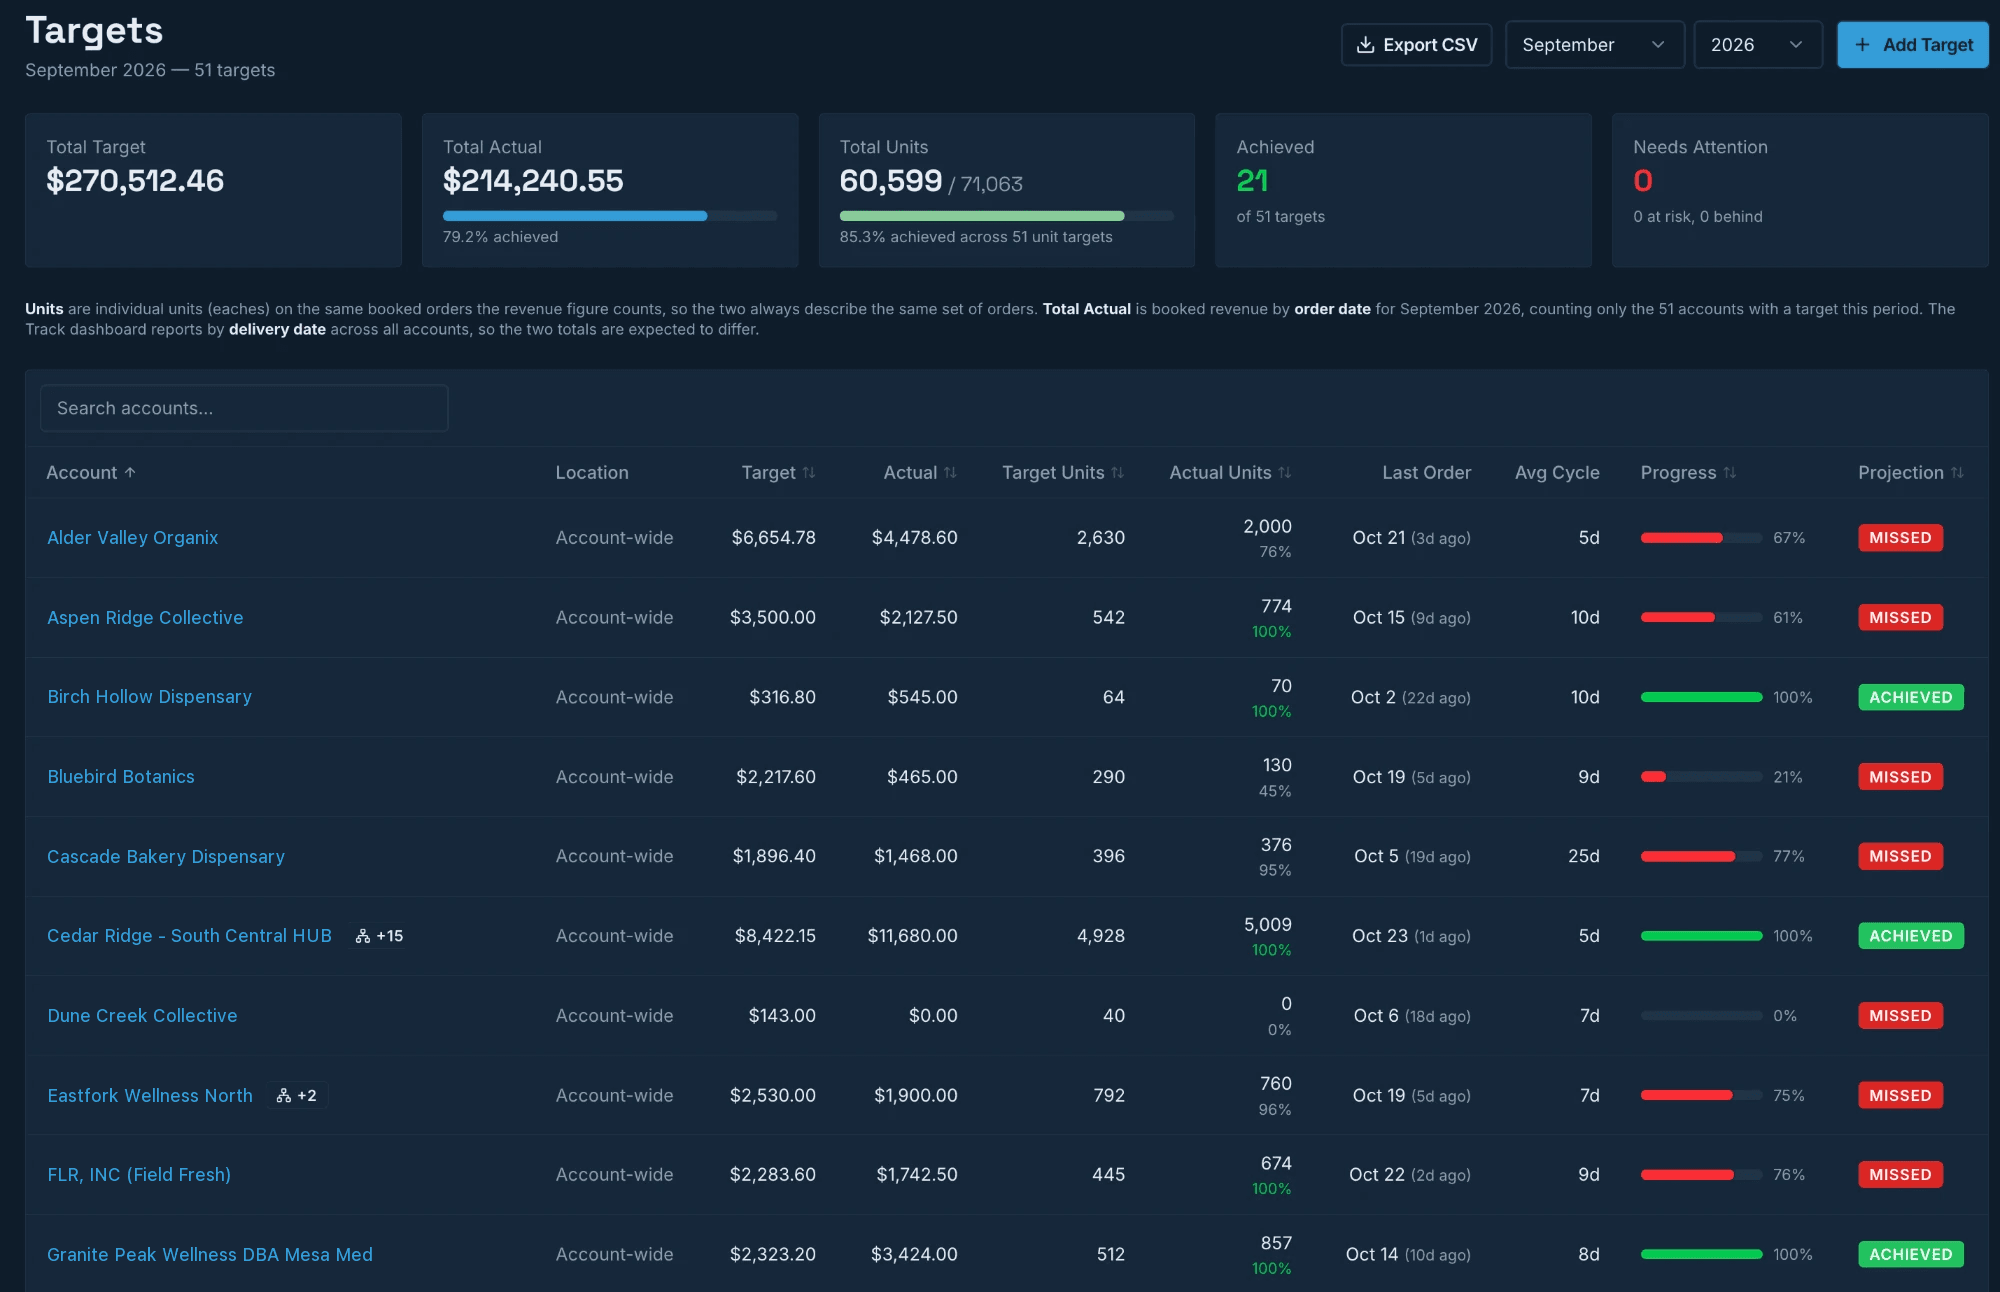Image resolution: width=2000 pixels, height=1292 pixels.
Task: Click the Total Units progress bar
Action: click(1007, 216)
